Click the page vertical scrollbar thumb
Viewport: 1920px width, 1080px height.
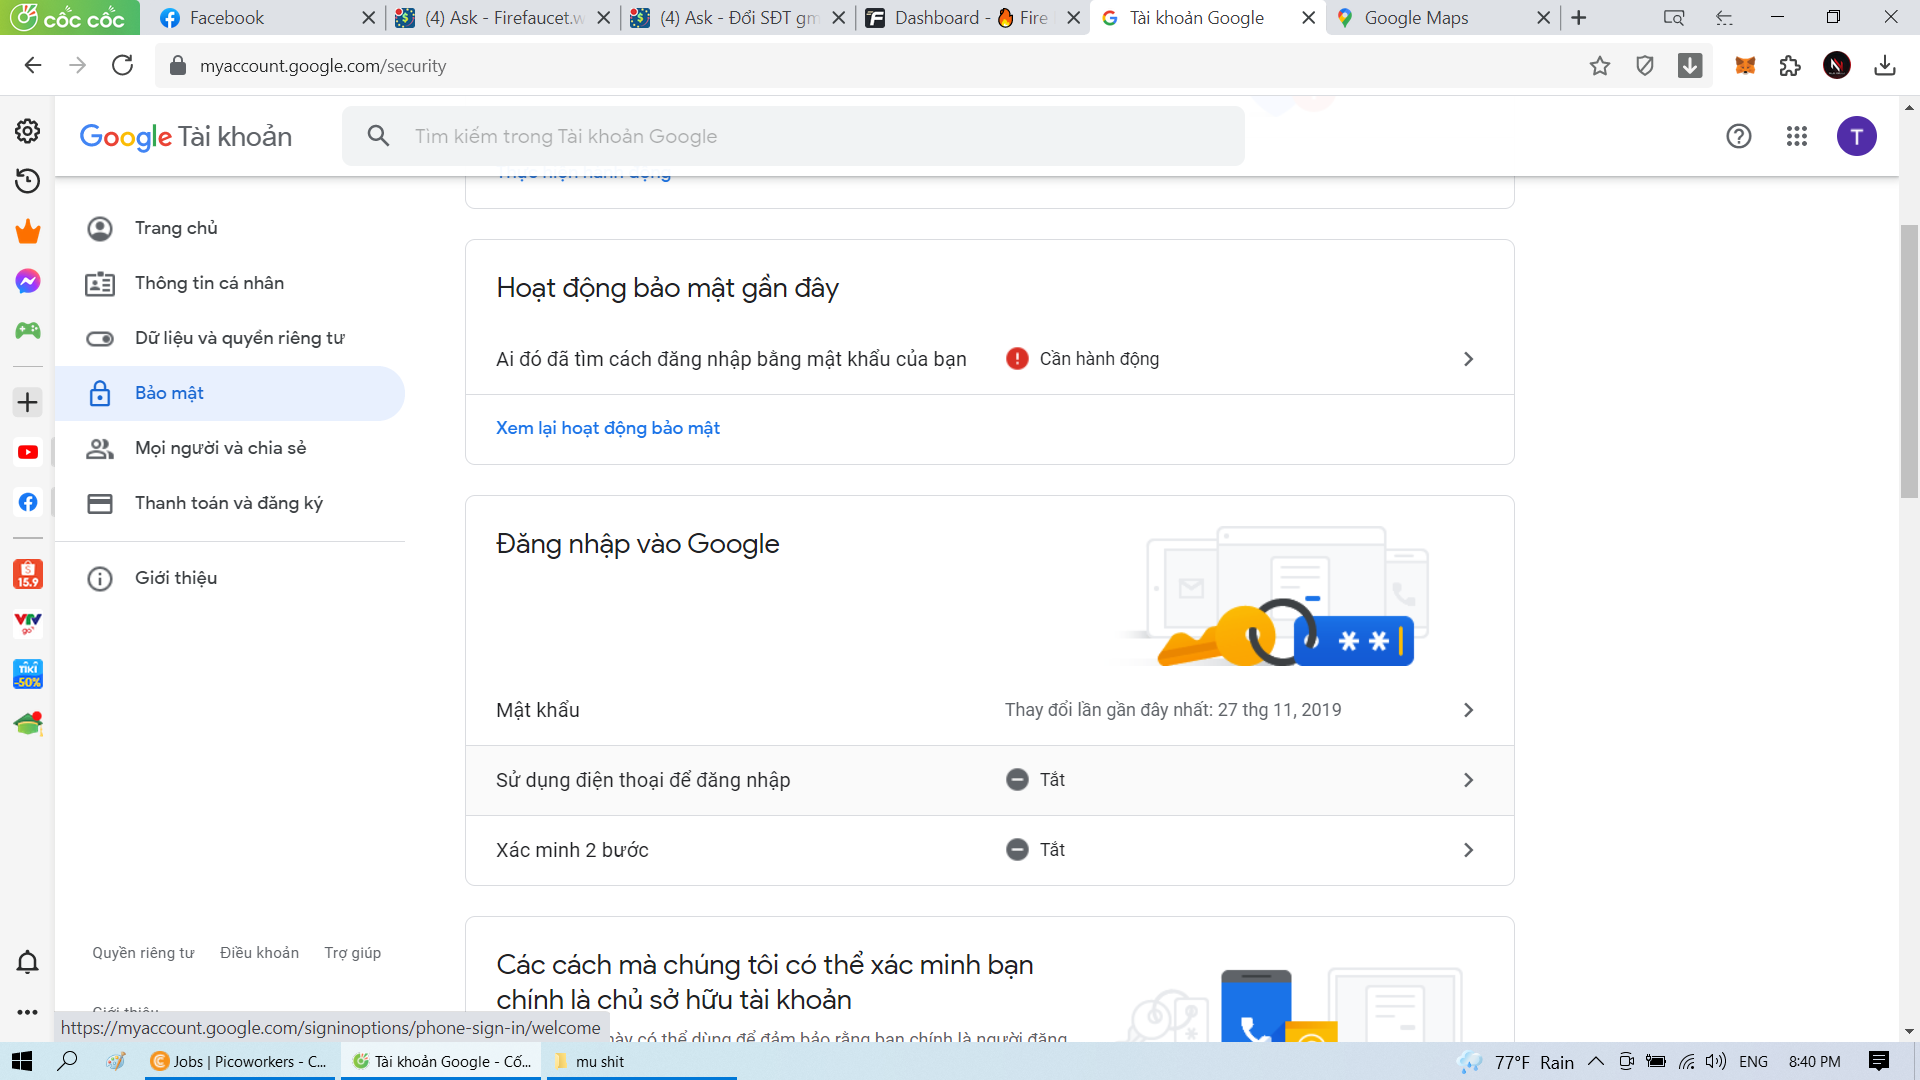coord(1909,360)
